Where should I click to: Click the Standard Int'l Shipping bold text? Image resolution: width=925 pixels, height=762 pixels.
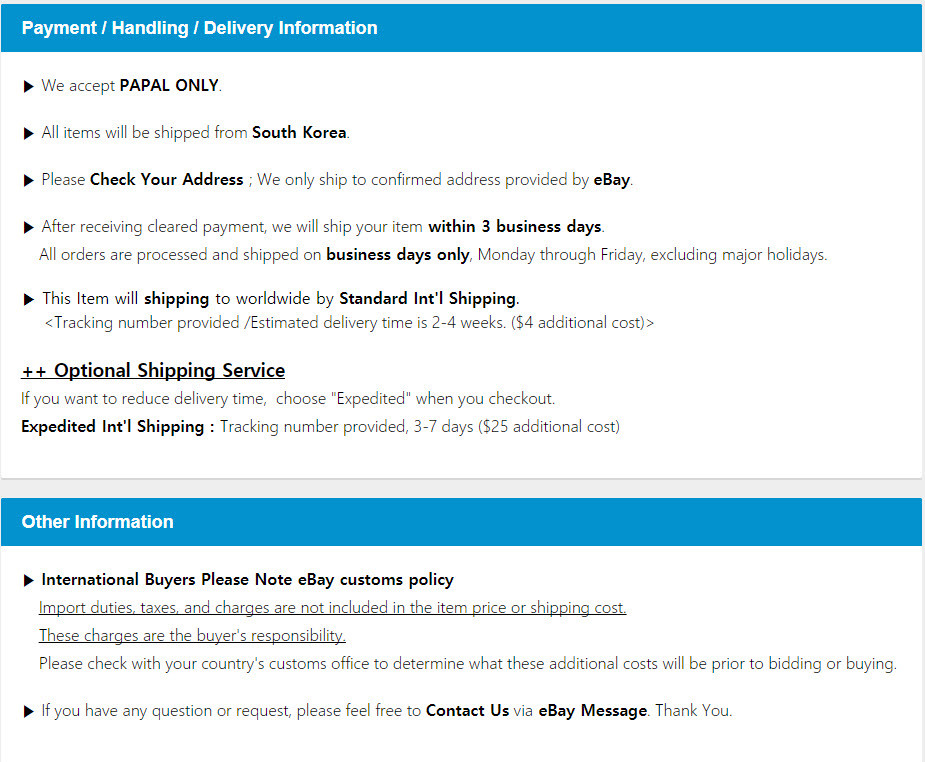[x=429, y=299]
